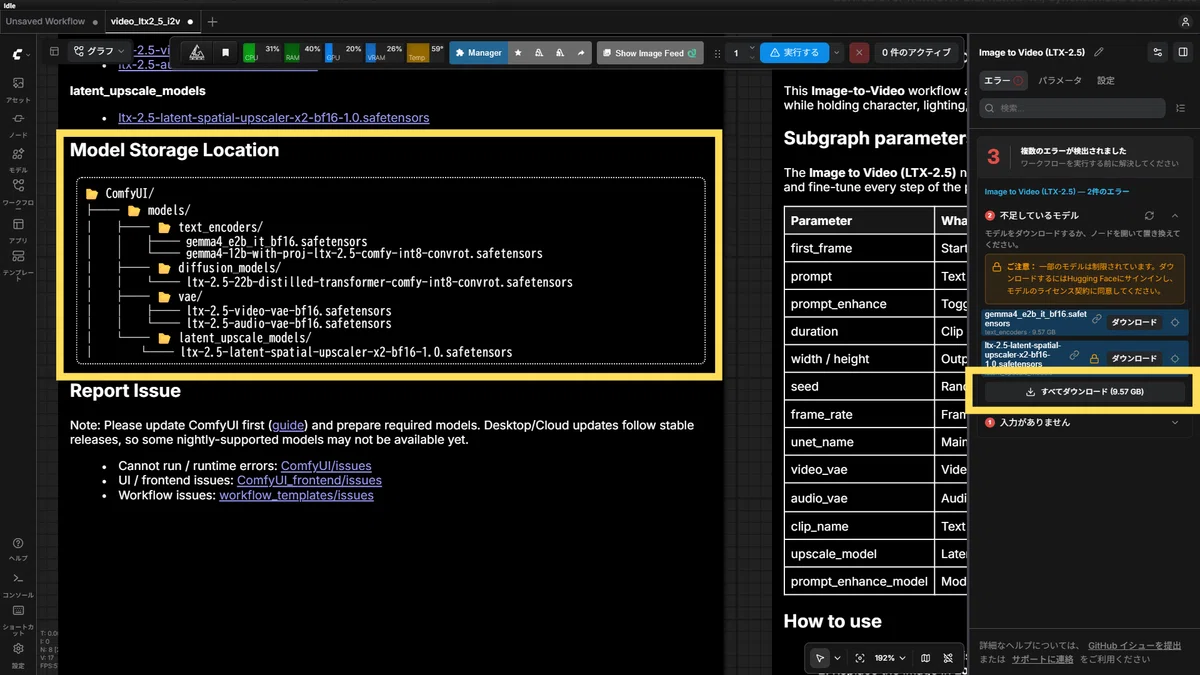Open ComfyUI/issues link

point(326,466)
